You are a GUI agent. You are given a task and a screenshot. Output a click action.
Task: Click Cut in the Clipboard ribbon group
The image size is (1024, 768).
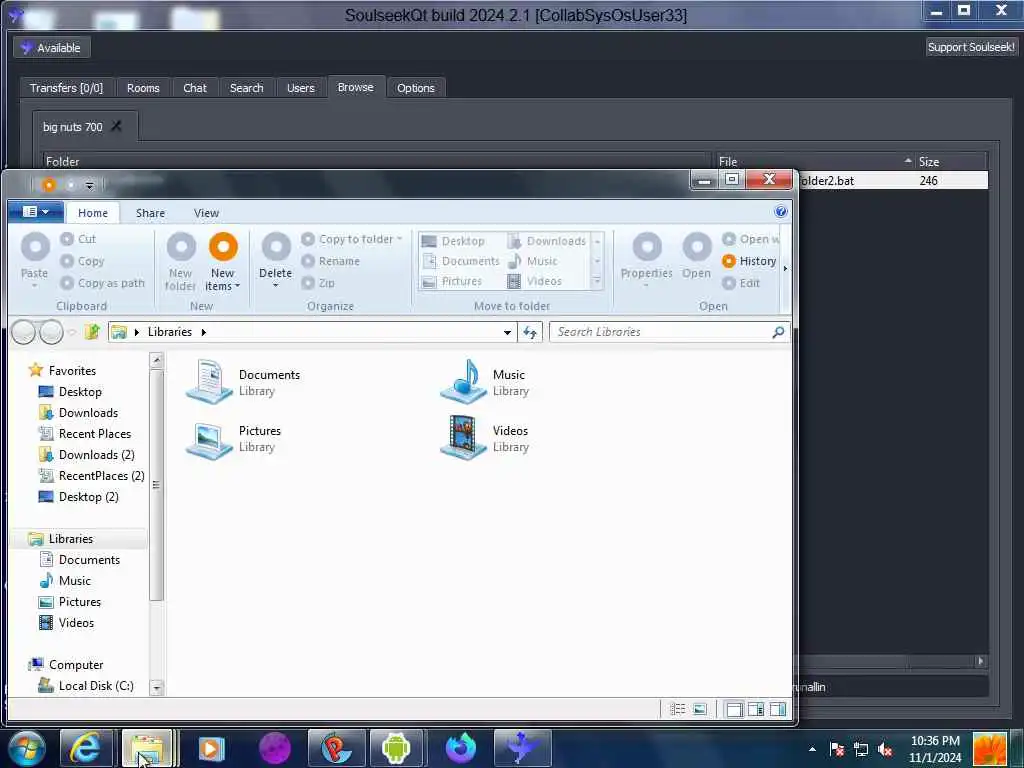78,239
